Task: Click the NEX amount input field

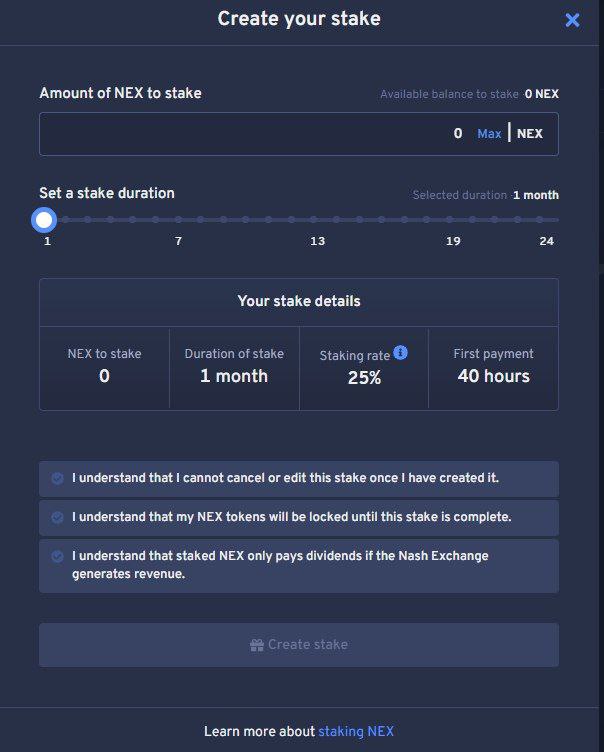Action: click(x=250, y=134)
